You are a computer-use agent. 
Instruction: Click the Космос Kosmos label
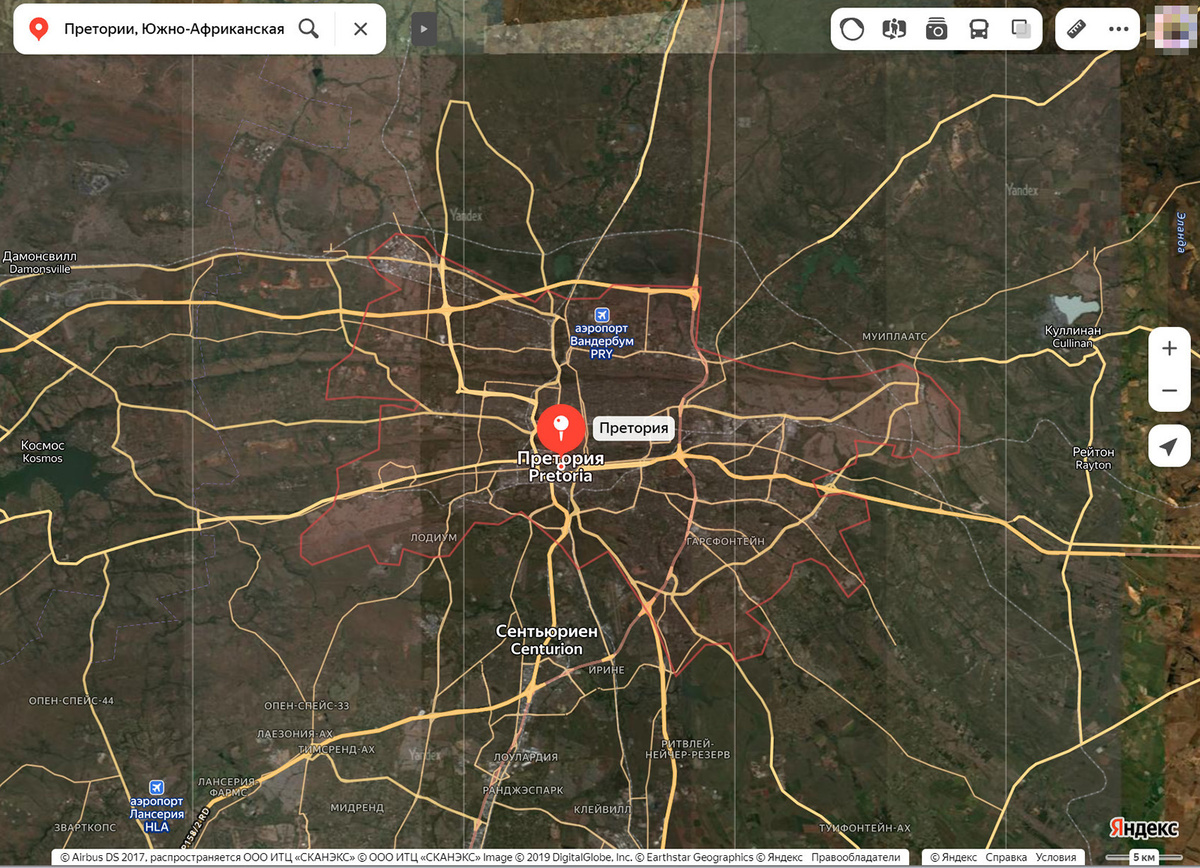click(x=42, y=451)
